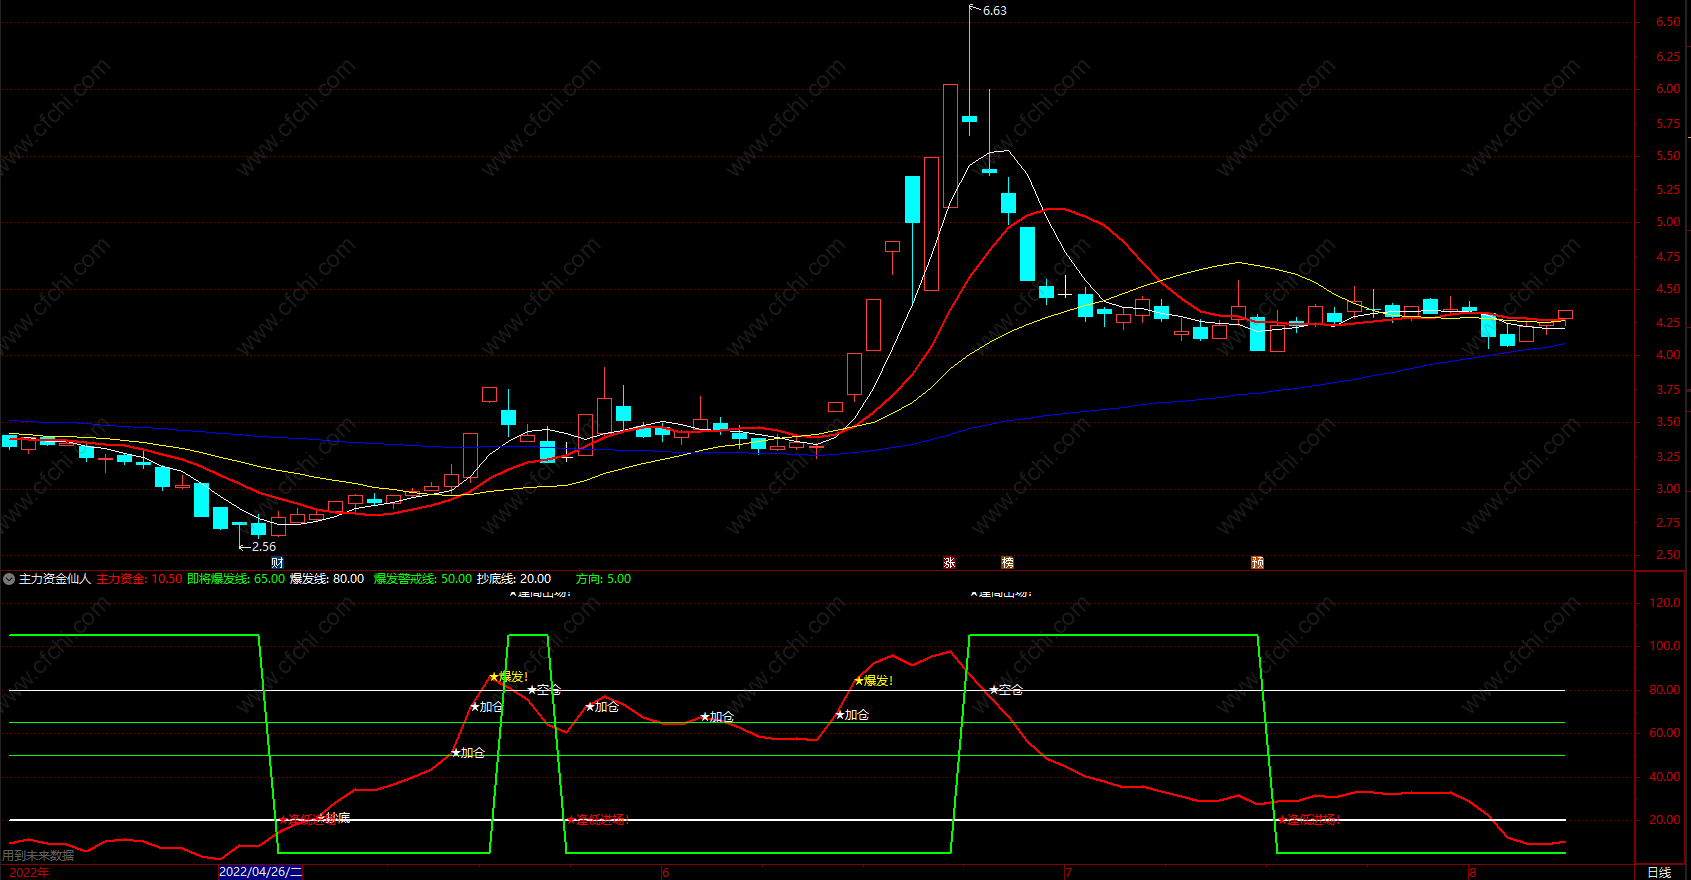Click the 财 info marker icon

[277, 563]
